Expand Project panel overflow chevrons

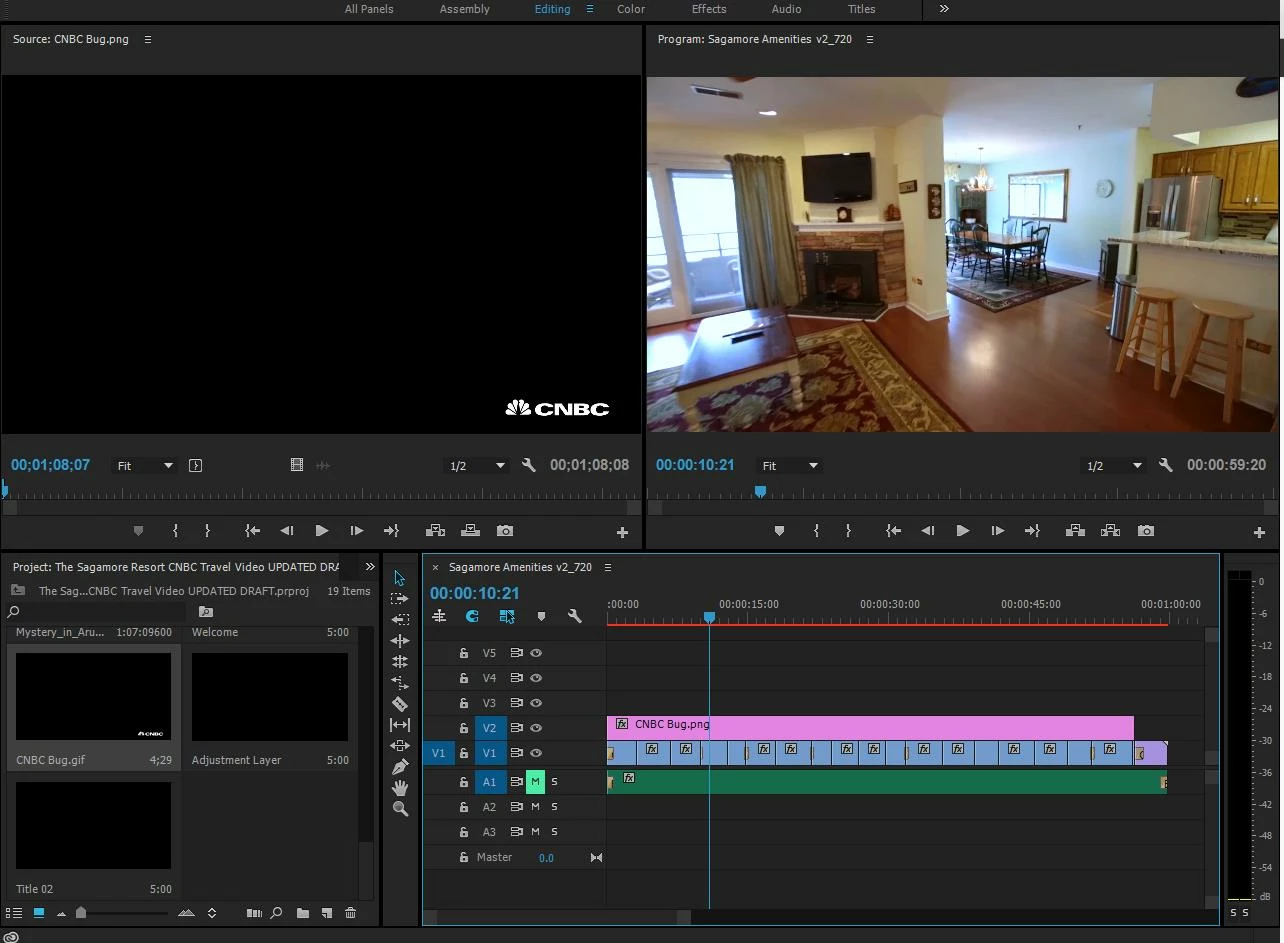tap(370, 567)
